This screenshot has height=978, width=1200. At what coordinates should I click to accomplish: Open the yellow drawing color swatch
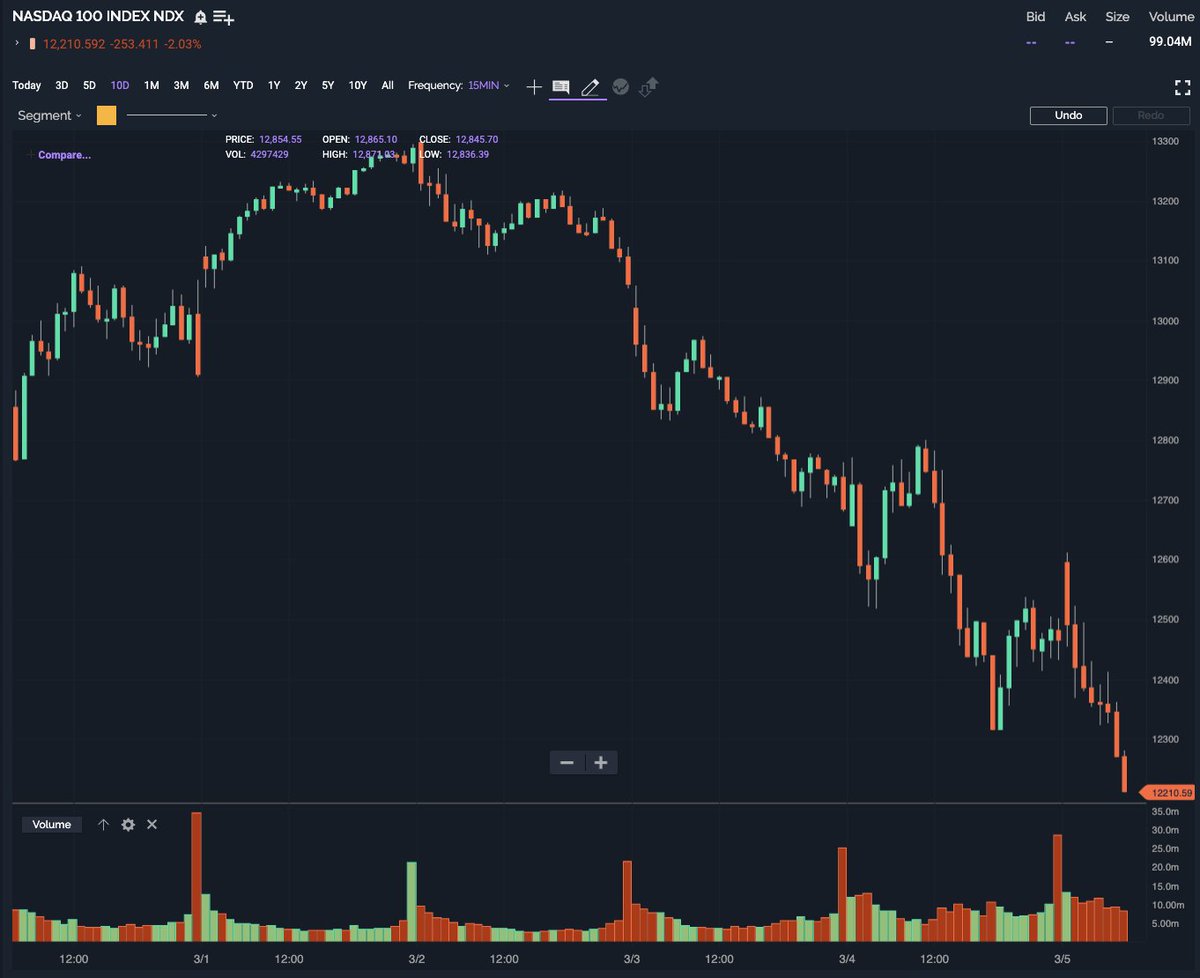point(106,116)
